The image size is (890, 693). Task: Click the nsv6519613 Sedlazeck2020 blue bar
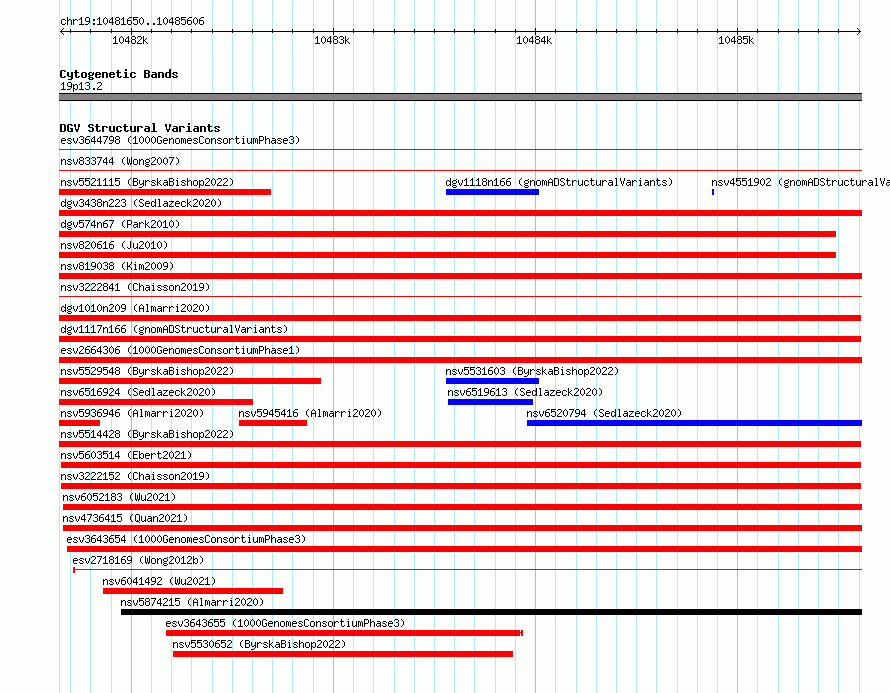490,402
